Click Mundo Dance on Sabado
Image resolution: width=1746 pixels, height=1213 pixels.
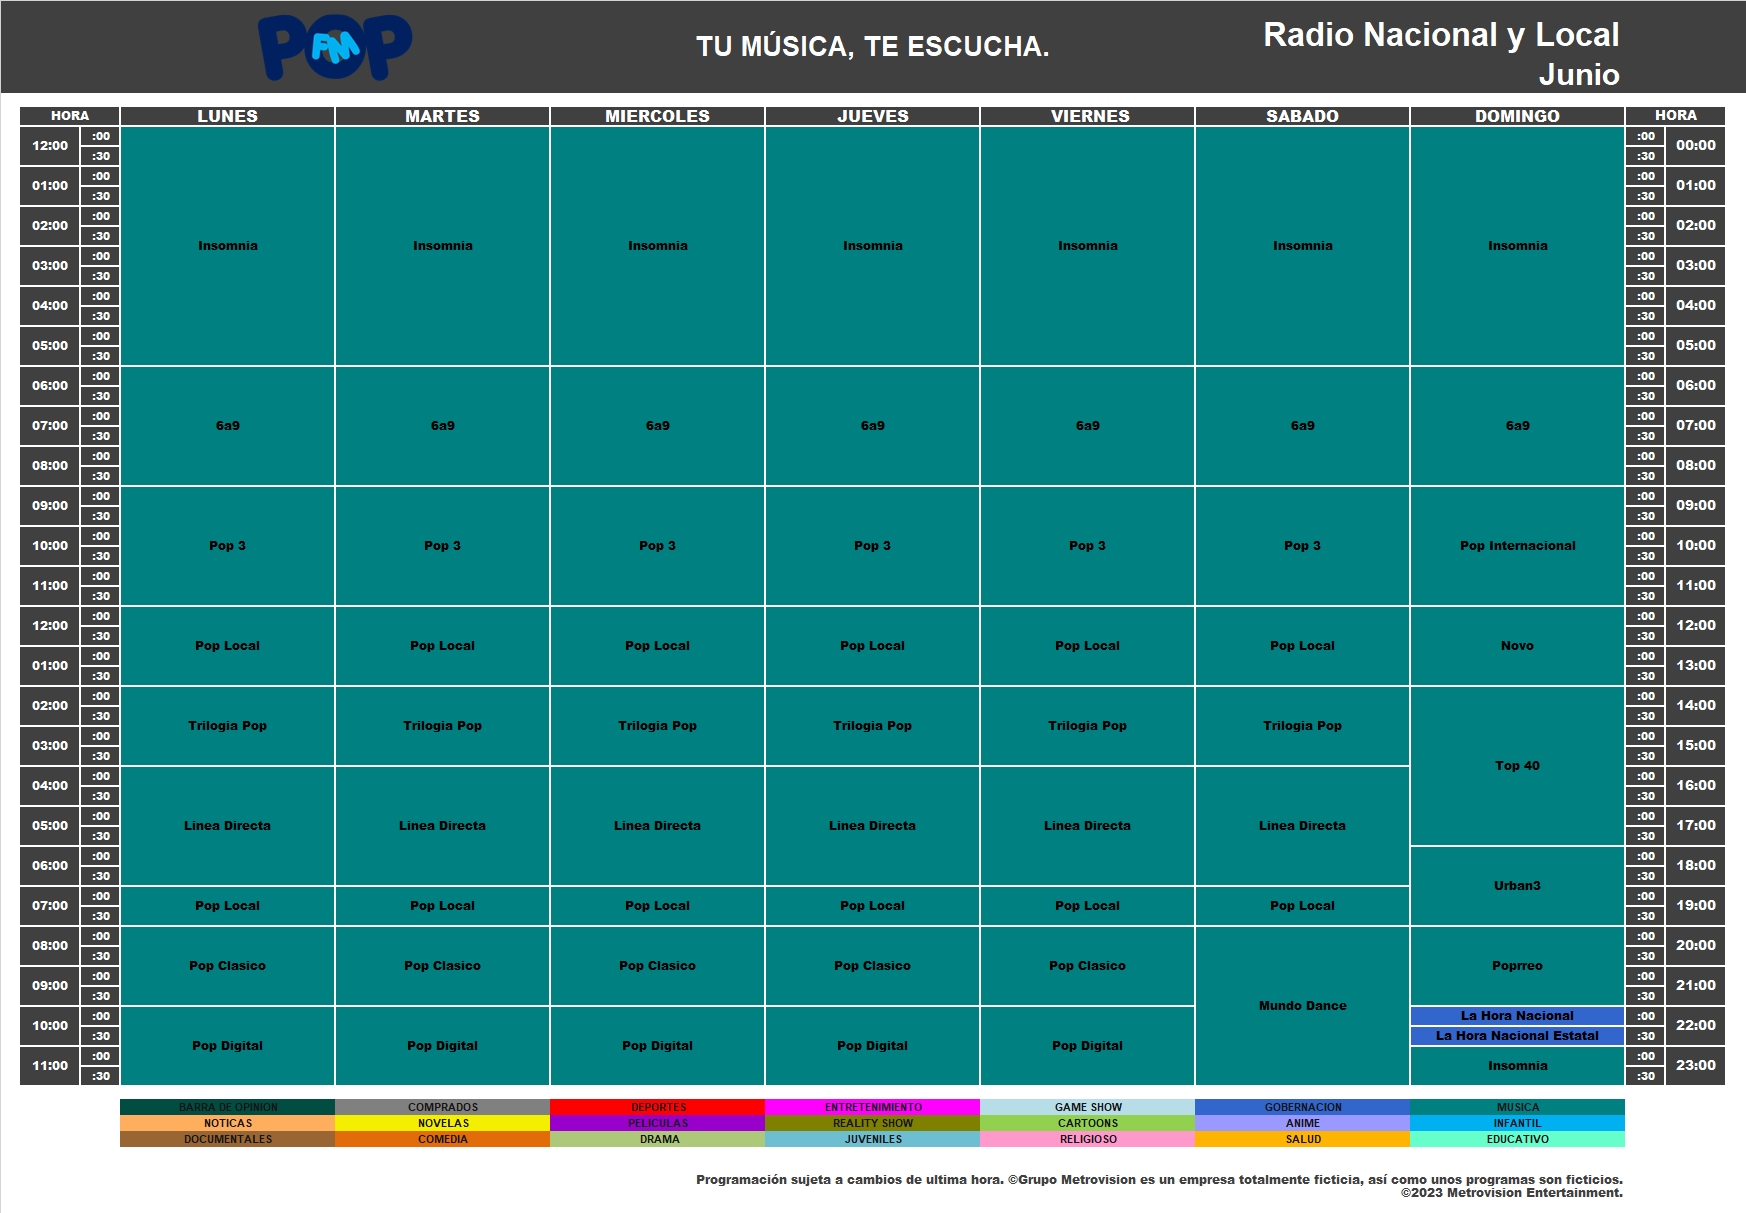[x=1302, y=1006]
